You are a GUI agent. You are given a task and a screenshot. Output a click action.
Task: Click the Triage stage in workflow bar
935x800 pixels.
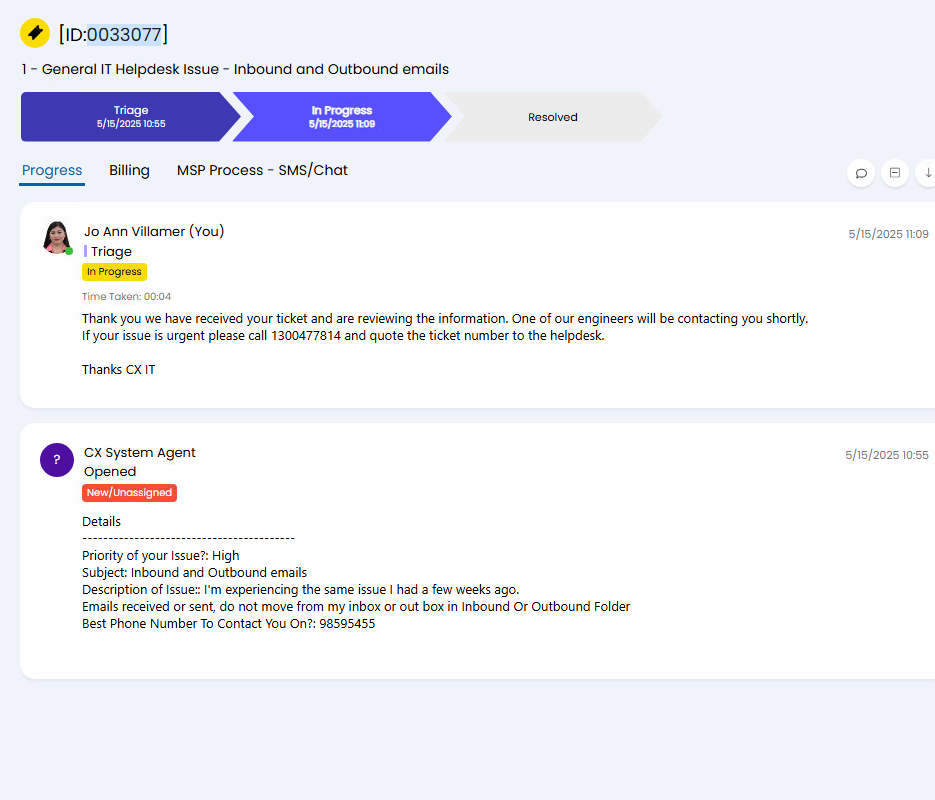point(131,117)
